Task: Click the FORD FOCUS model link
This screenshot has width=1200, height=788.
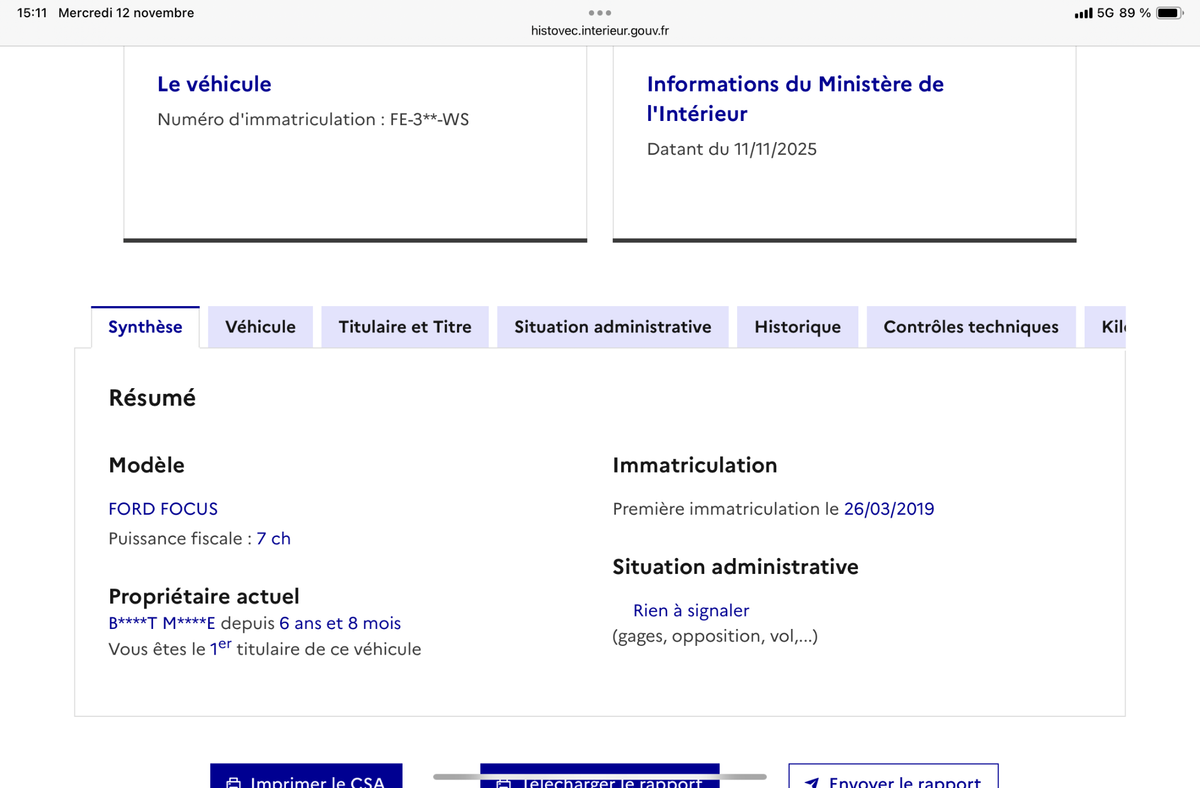Action: point(163,509)
